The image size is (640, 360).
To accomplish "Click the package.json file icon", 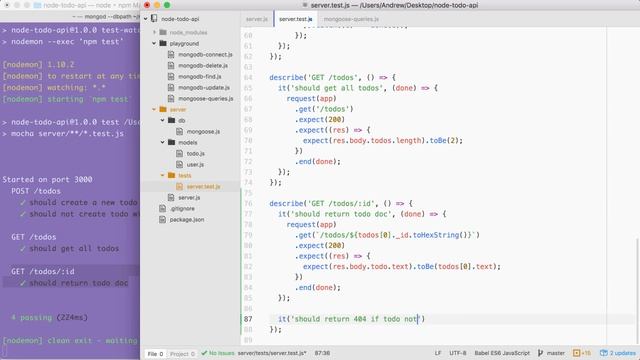I will pyautogui.click(x=163, y=220).
